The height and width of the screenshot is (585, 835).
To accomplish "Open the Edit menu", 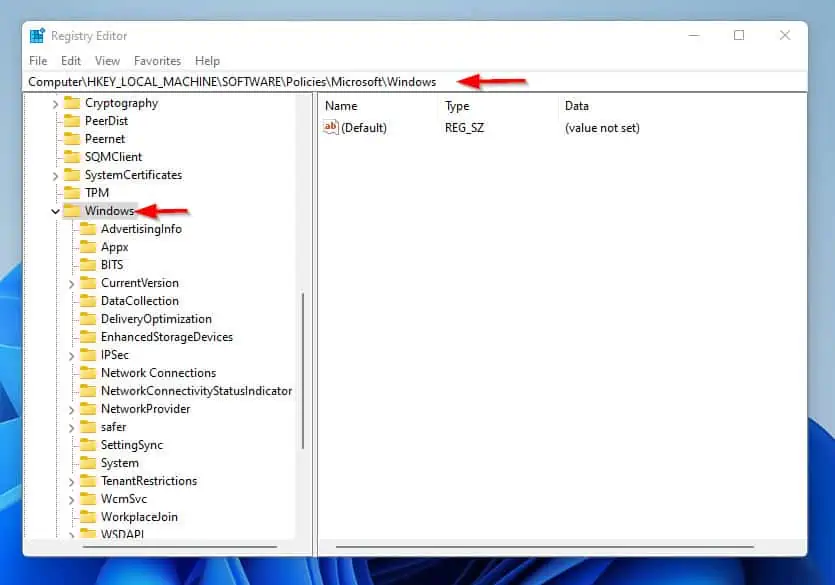I will pos(71,61).
